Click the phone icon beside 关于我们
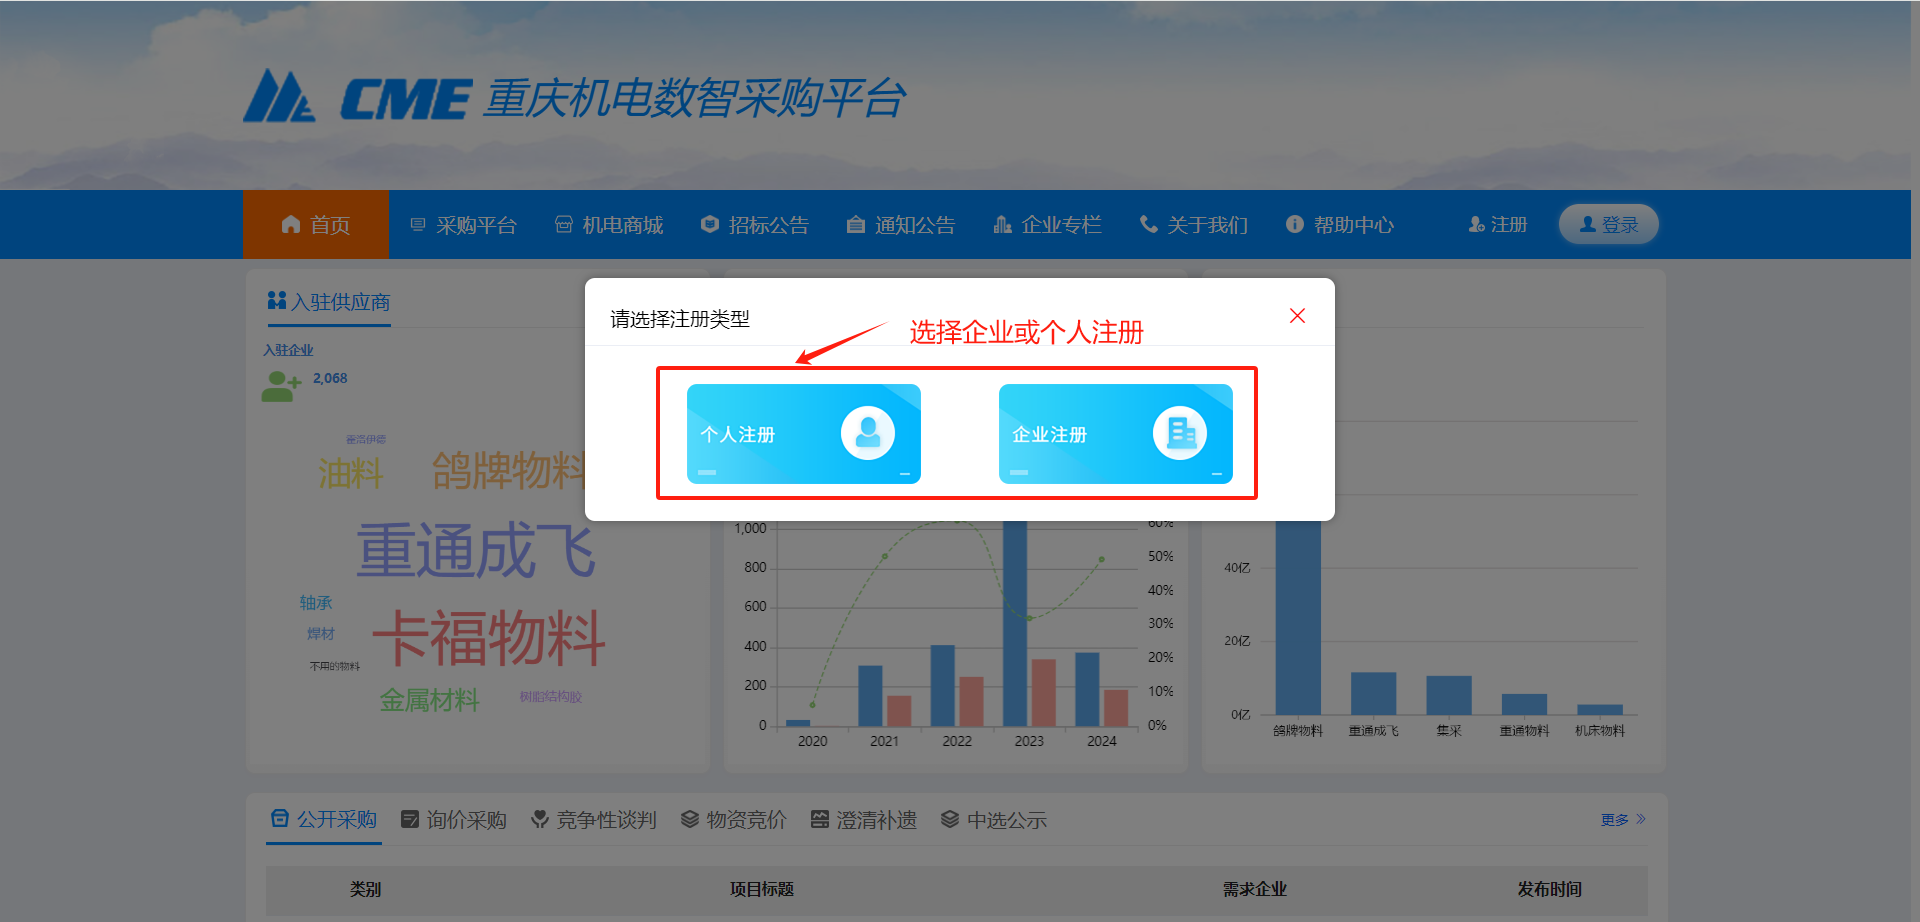The height and width of the screenshot is (922, 1920). pos(1149,225)
